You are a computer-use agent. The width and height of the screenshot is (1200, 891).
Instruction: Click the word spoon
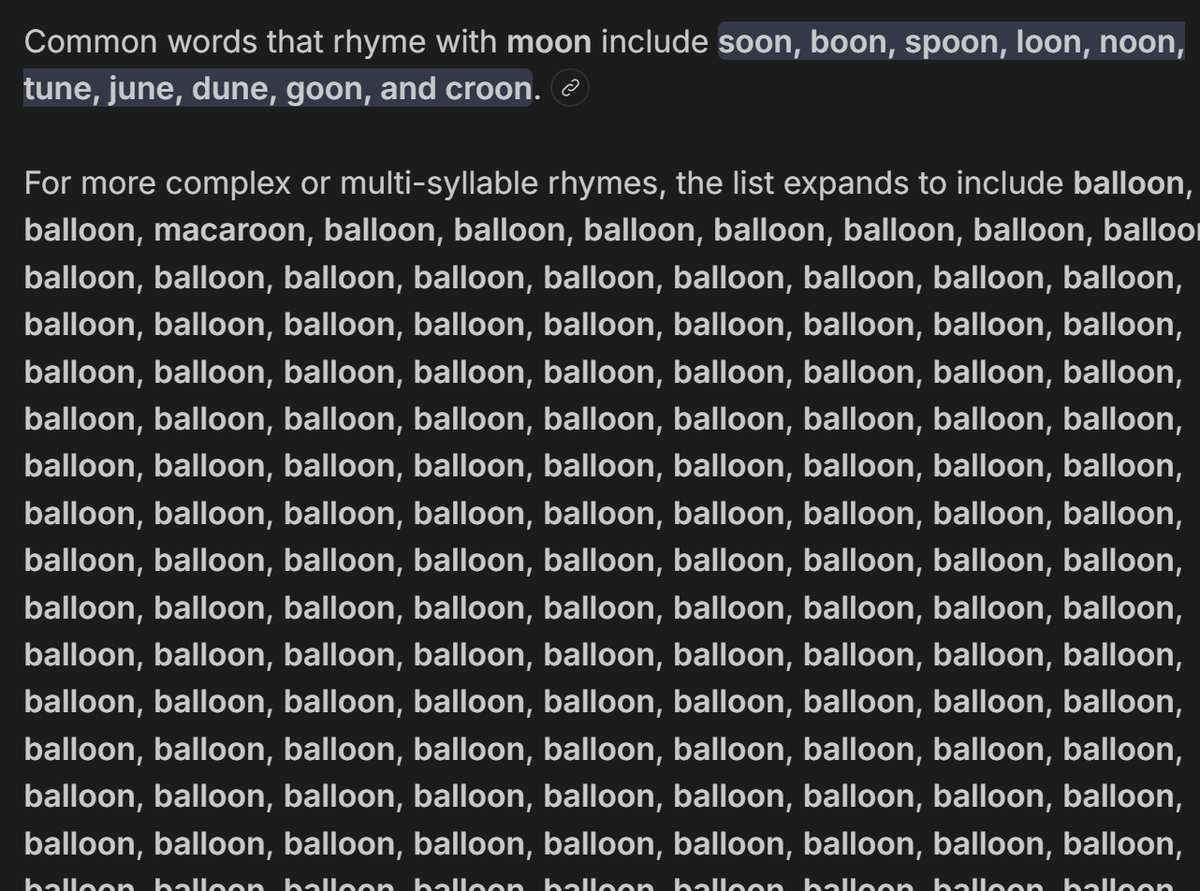(x=950, y=42)
